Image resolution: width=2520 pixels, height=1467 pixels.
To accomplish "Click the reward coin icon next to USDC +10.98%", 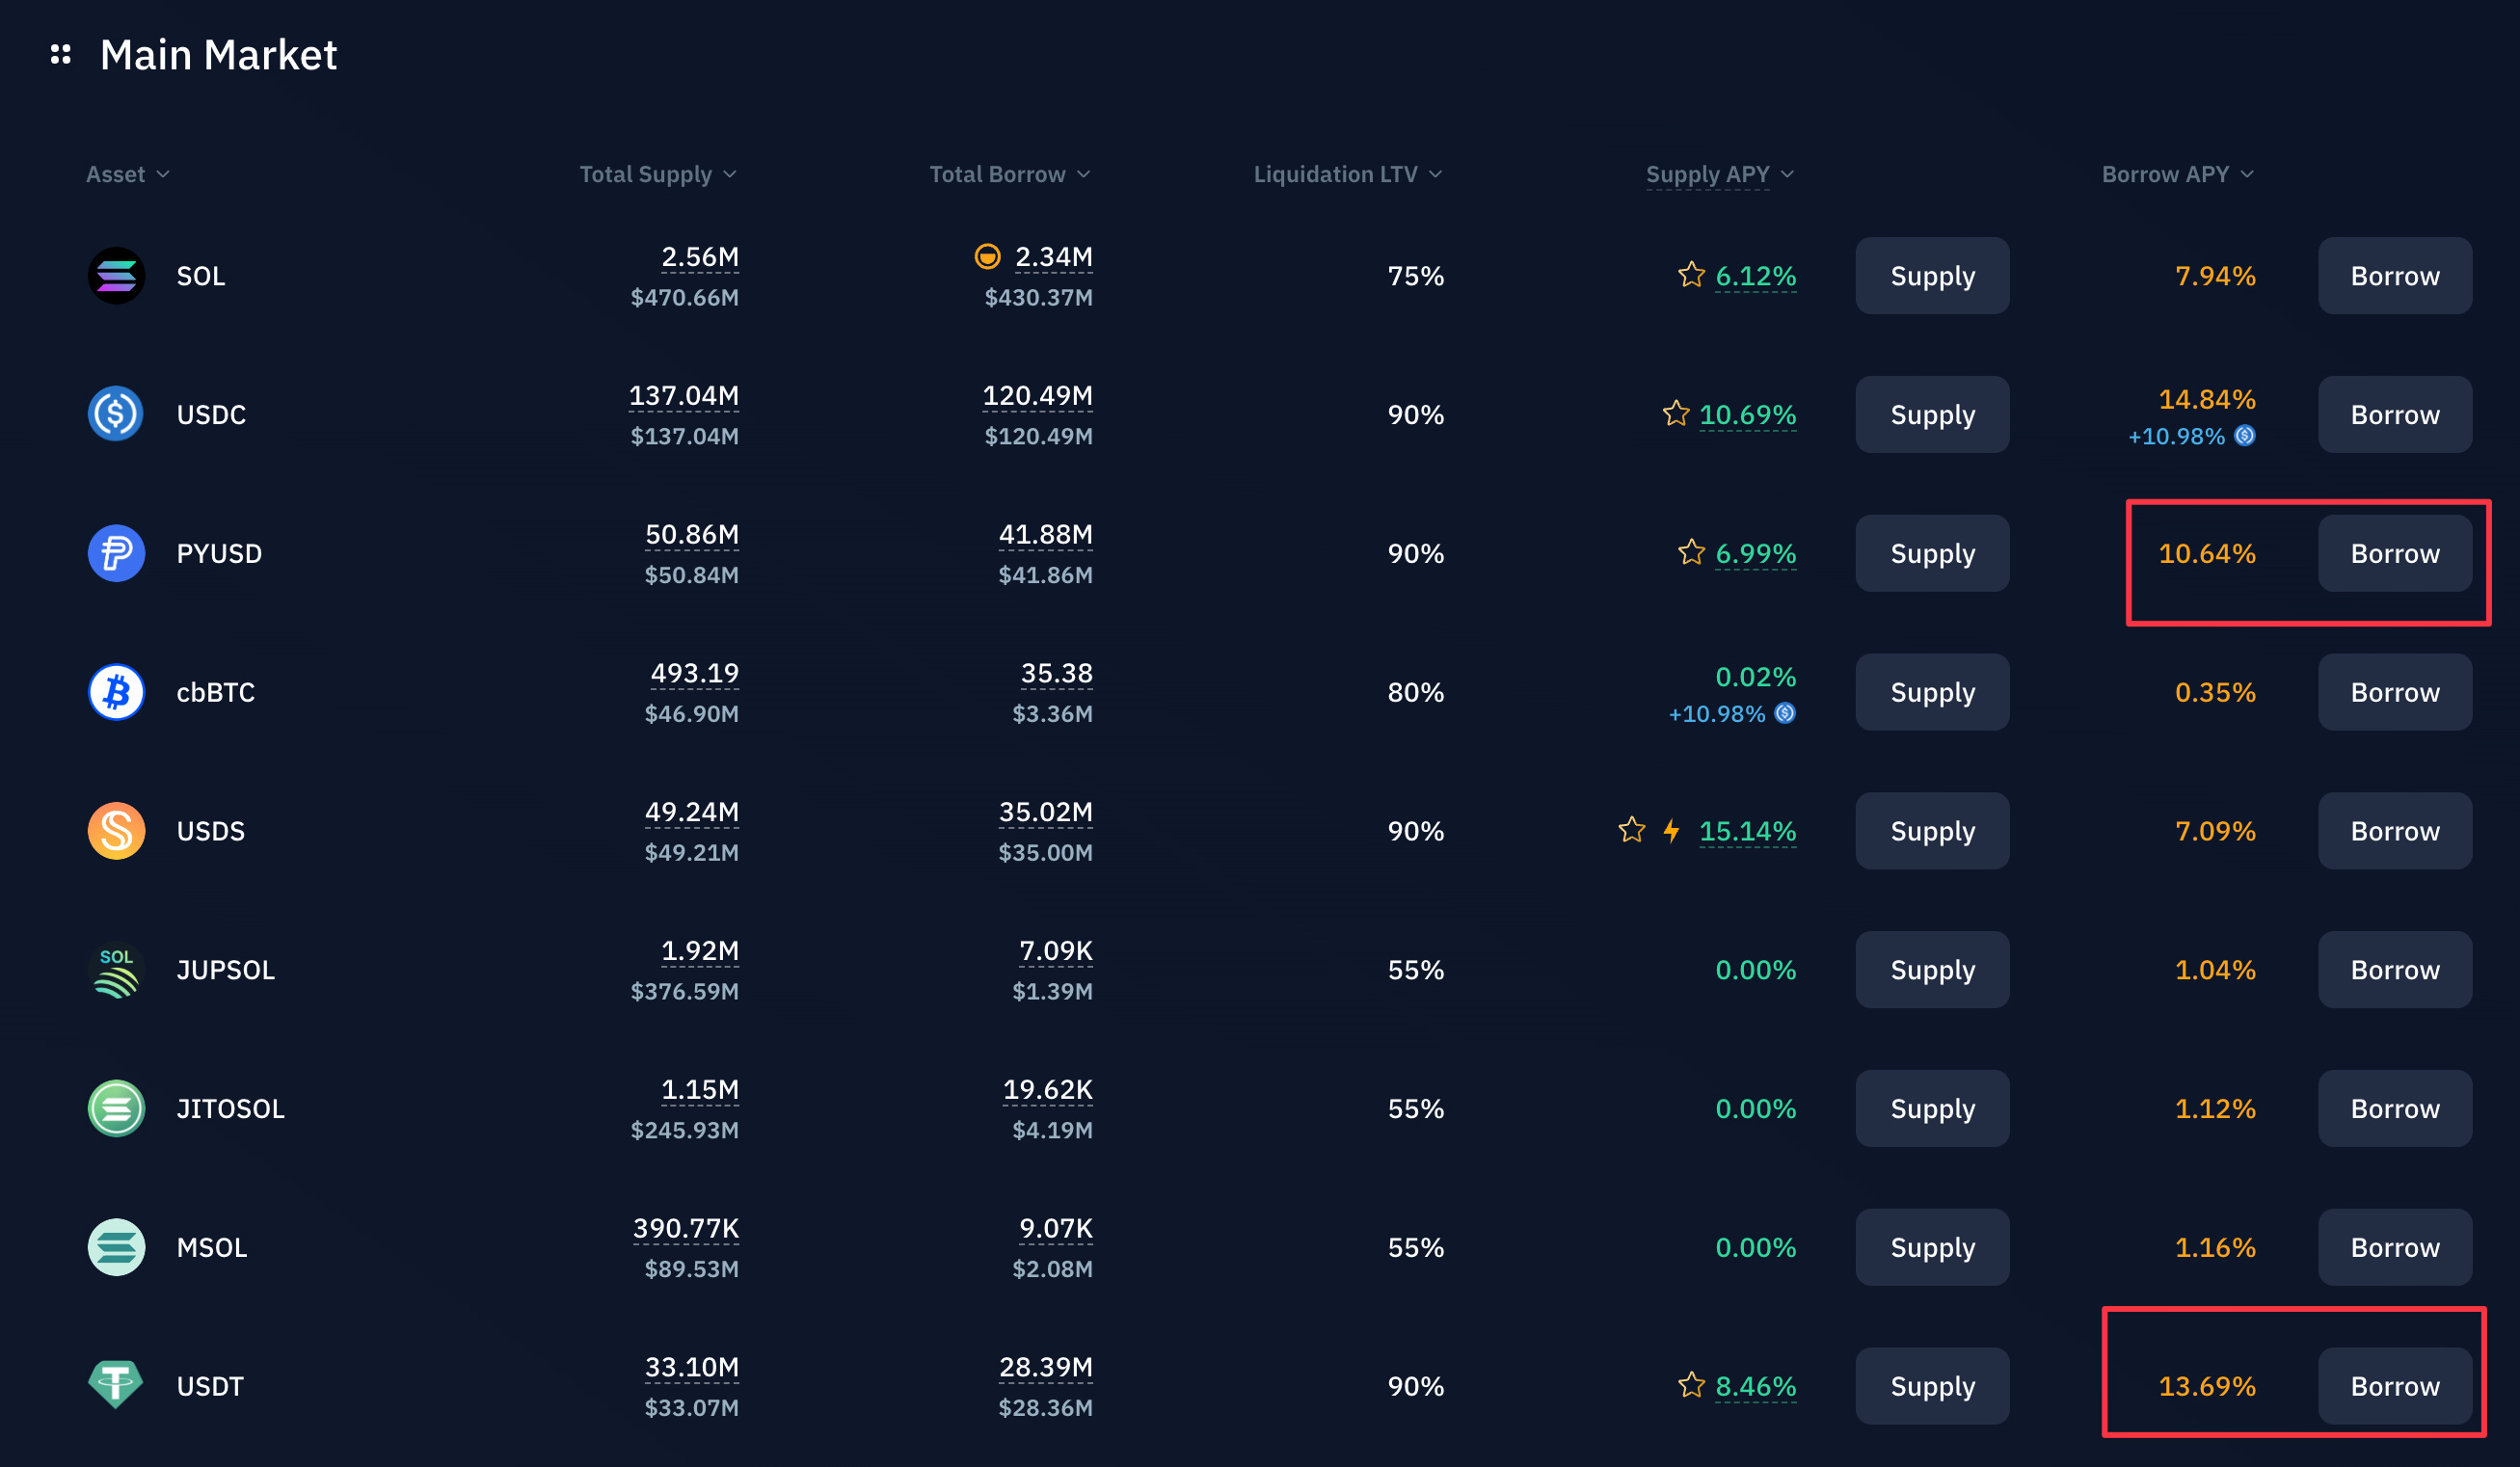I will [x=2244, y=435].
